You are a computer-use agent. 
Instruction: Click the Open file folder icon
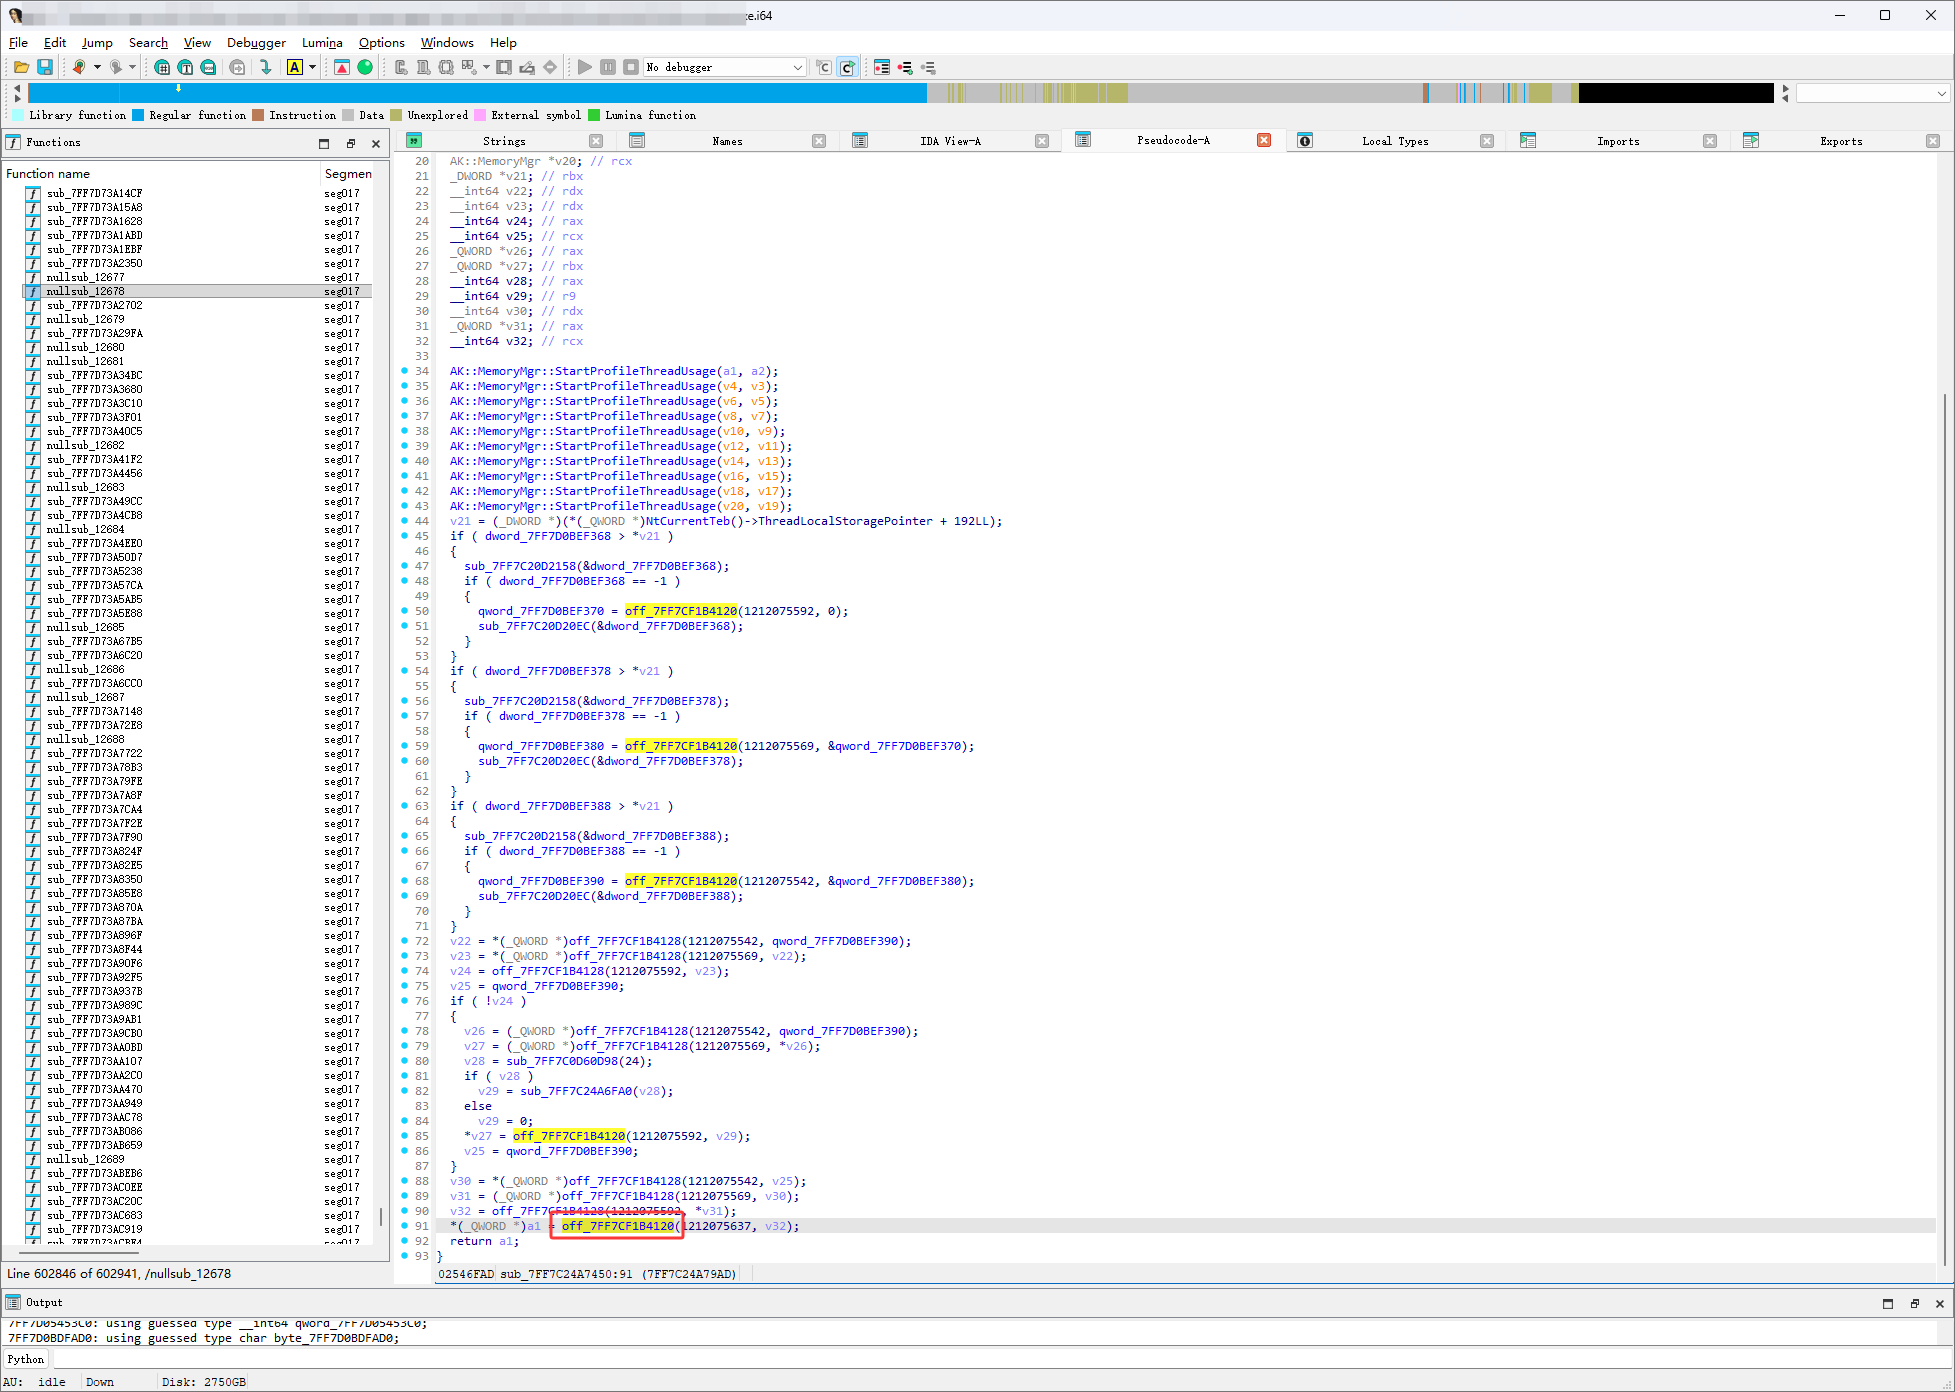click(x=21, y=67)
